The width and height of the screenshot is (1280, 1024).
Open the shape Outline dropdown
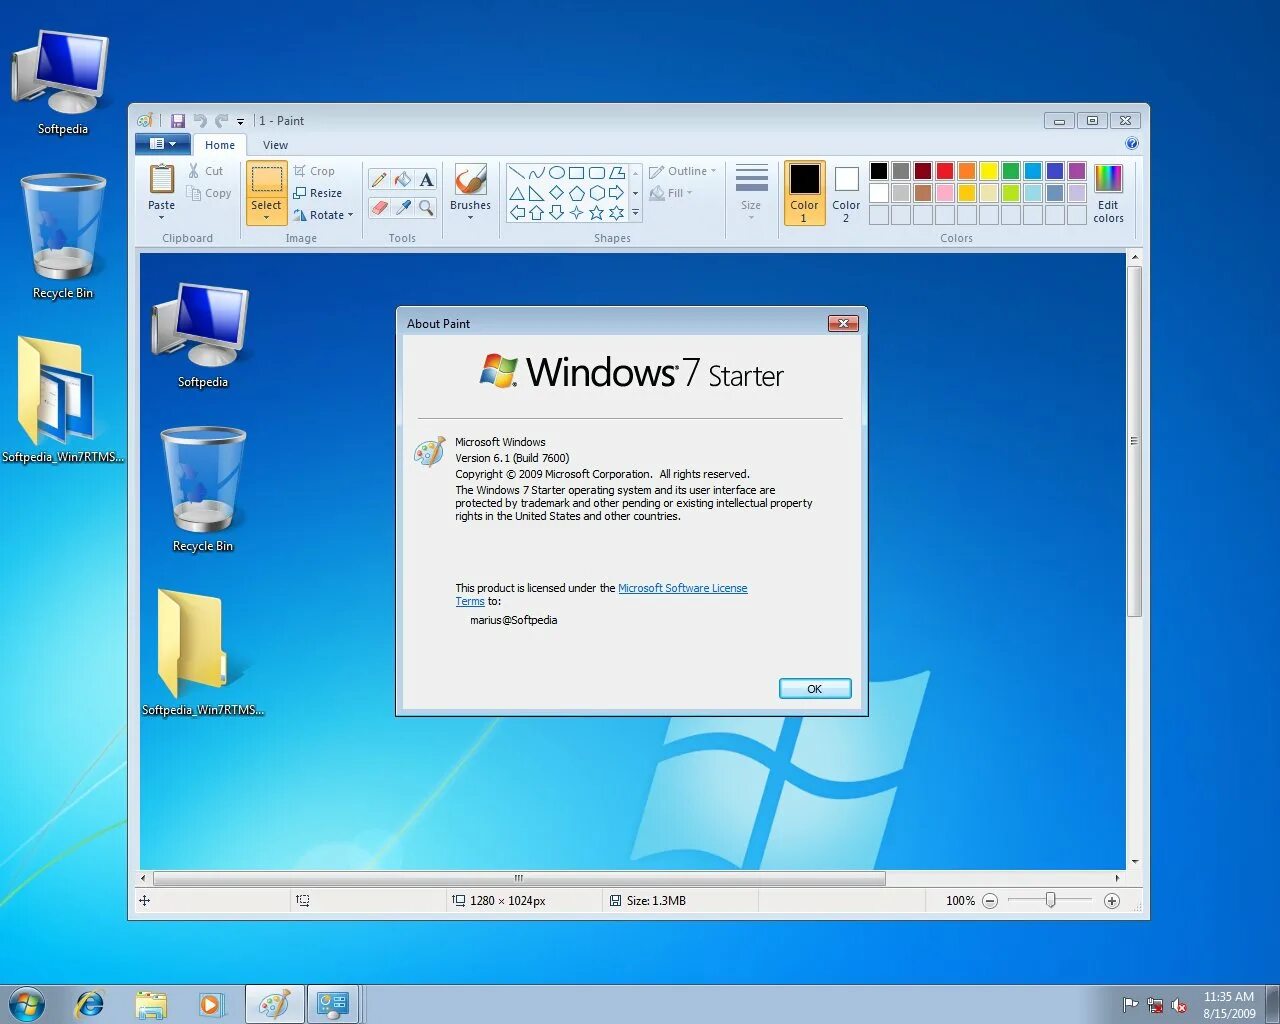coord(683,171)
